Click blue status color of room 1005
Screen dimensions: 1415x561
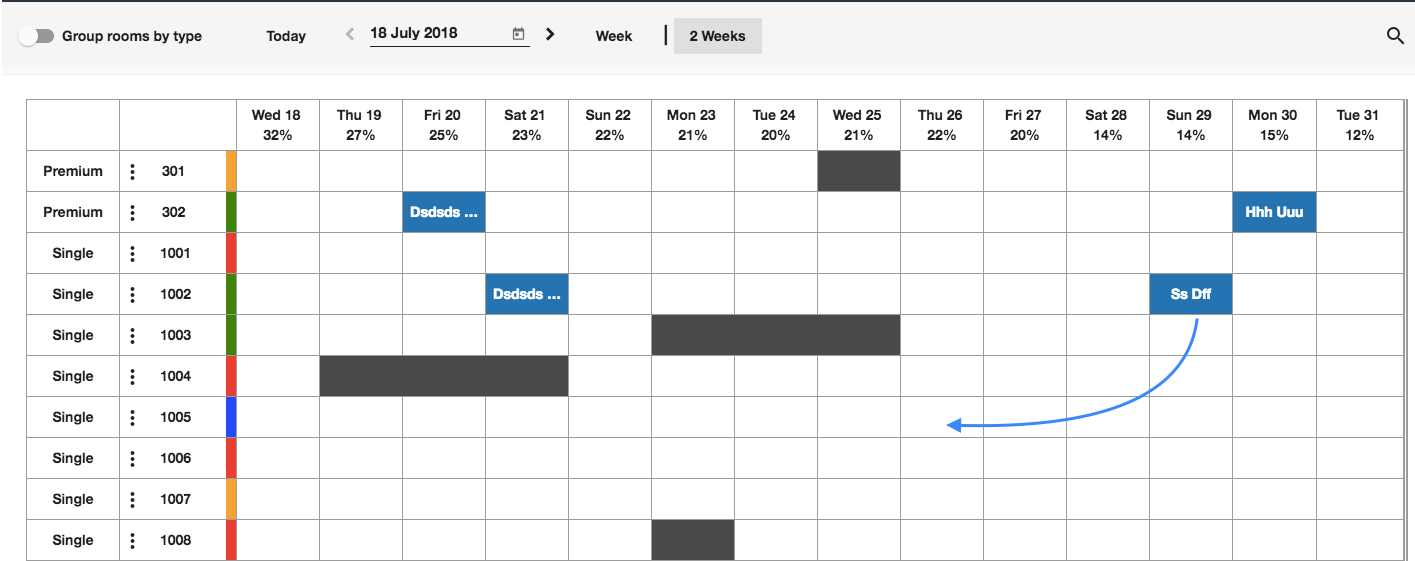pos(231,417)
